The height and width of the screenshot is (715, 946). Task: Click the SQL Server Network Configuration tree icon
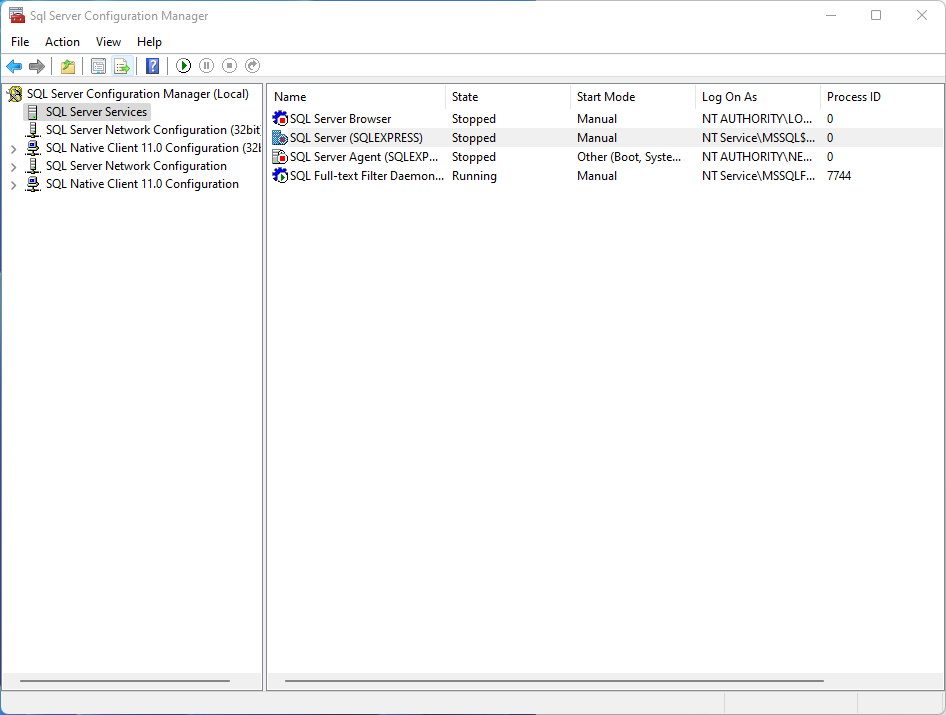coord(33,166)
